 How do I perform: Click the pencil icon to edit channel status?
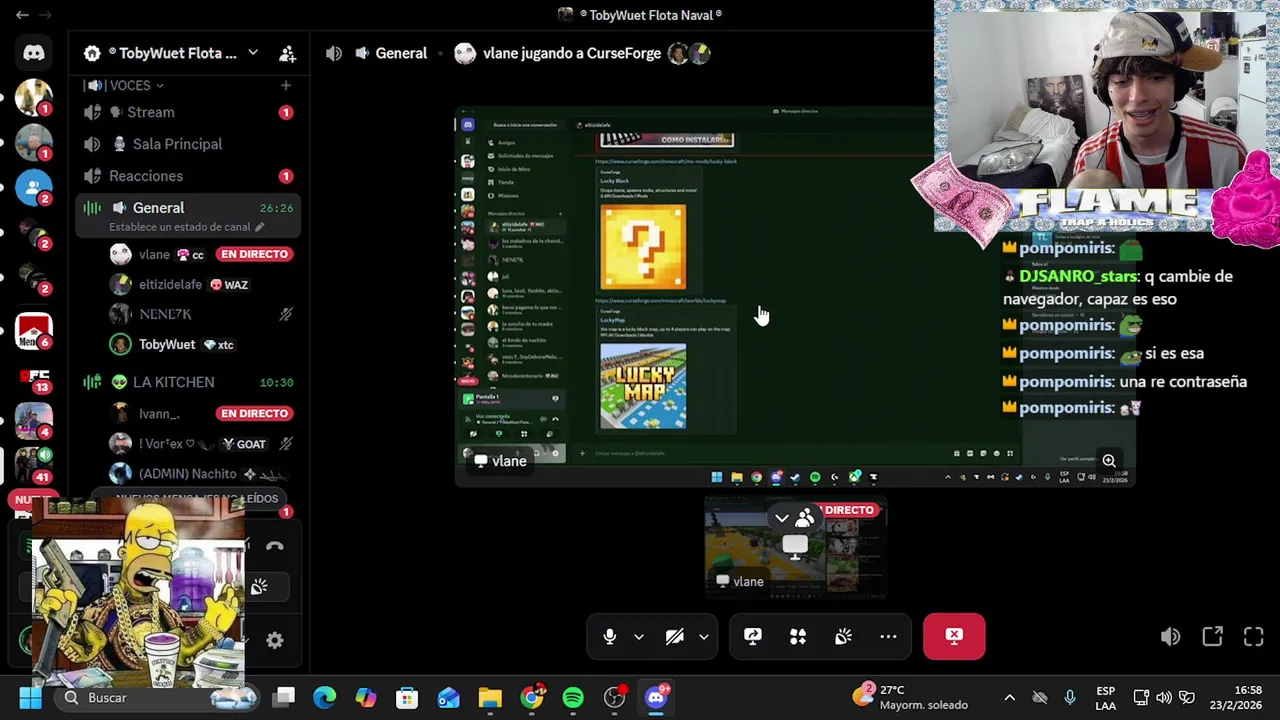click(x=260, y=227)
